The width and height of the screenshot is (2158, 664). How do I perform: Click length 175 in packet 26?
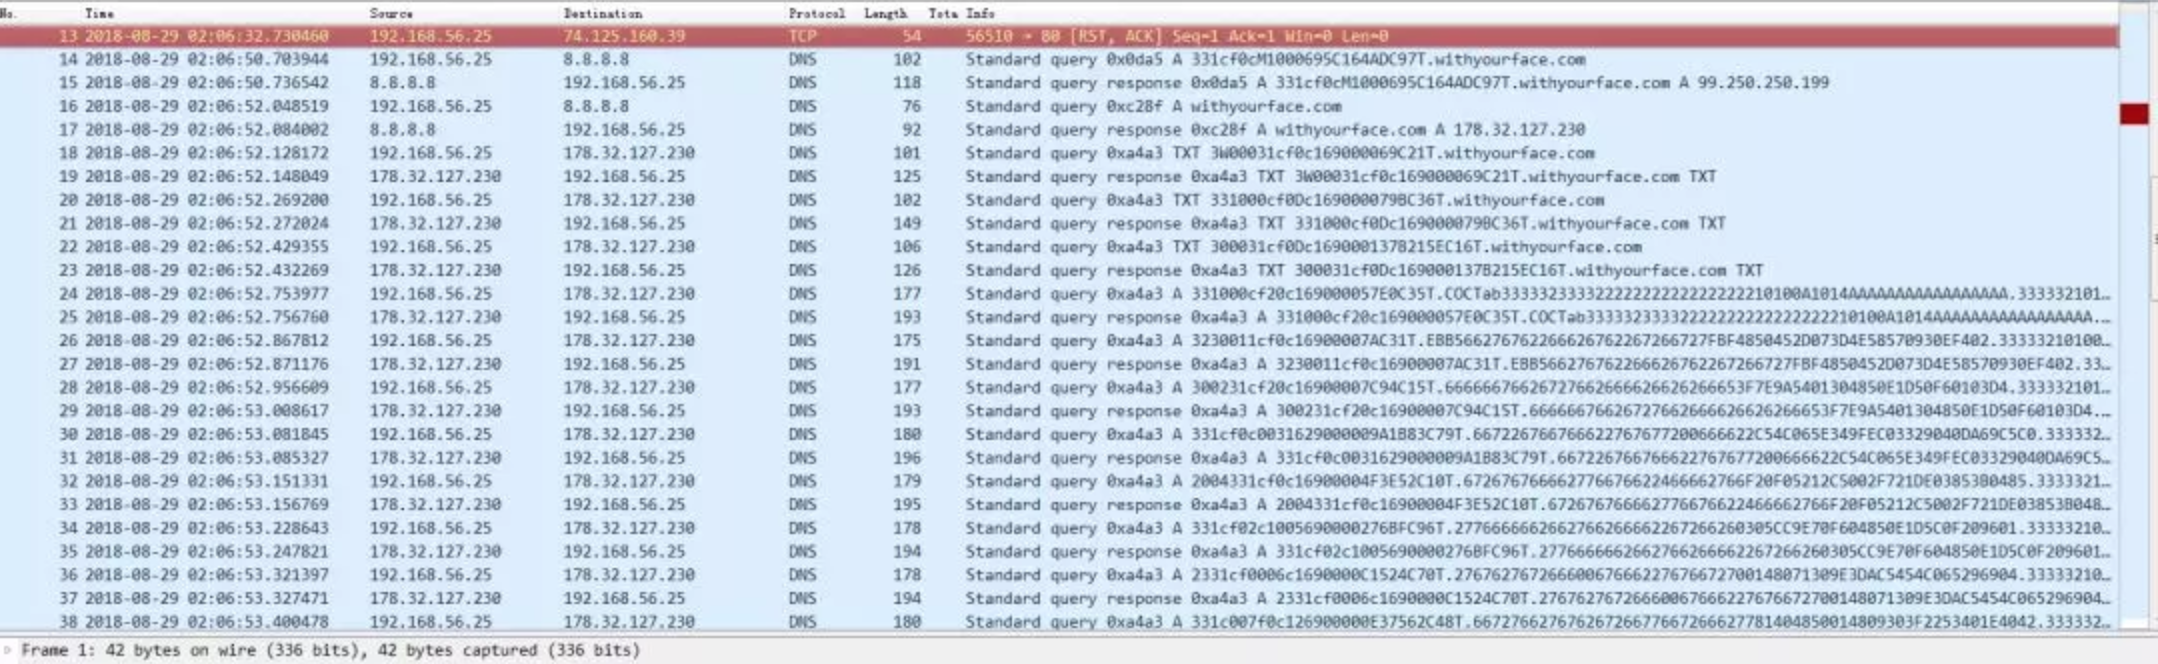click(x=906, y=341)
